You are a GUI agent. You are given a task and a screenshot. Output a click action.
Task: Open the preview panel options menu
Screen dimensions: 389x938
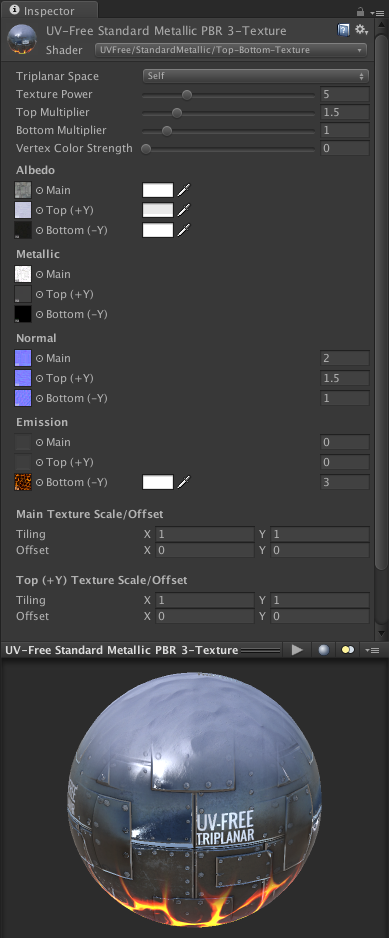pos(373,650)
